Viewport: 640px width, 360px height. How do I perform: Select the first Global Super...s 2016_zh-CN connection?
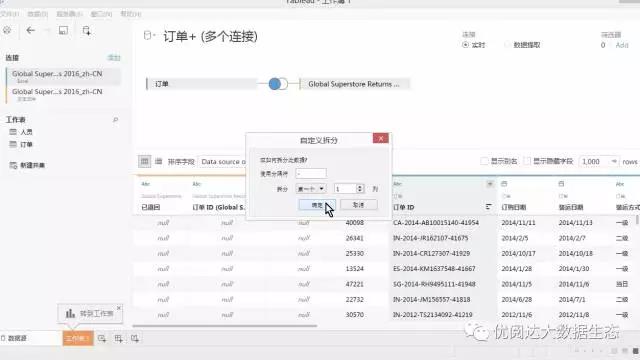coord(64,76)
